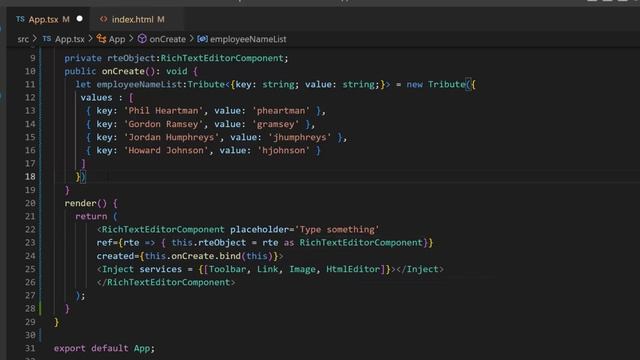This screenshot has width=640, height=360.
Task: Click line number 18 in gutter
Action: coord(30,177)
